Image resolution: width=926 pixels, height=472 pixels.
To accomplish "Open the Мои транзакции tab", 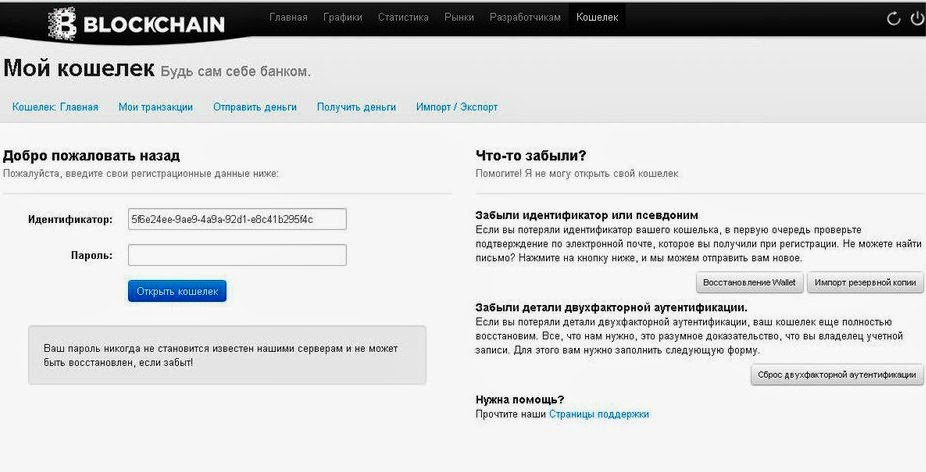I will pyautogui.click(x=155, y=107).
